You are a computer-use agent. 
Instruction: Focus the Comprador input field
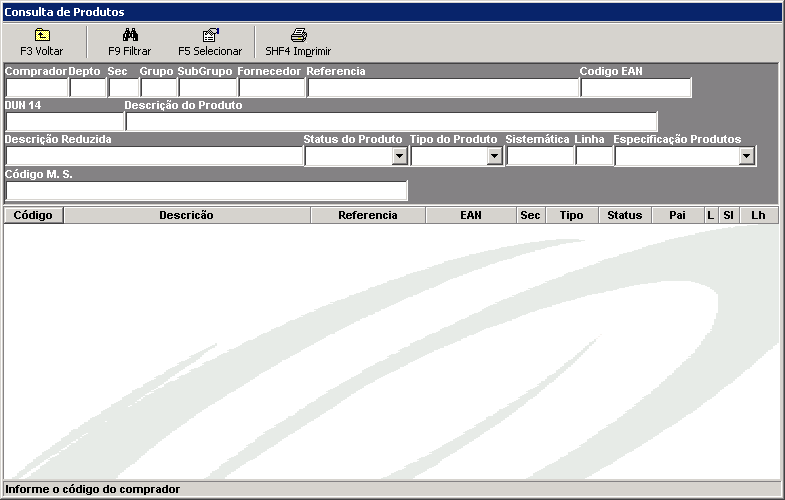click(x=37, y=88)
